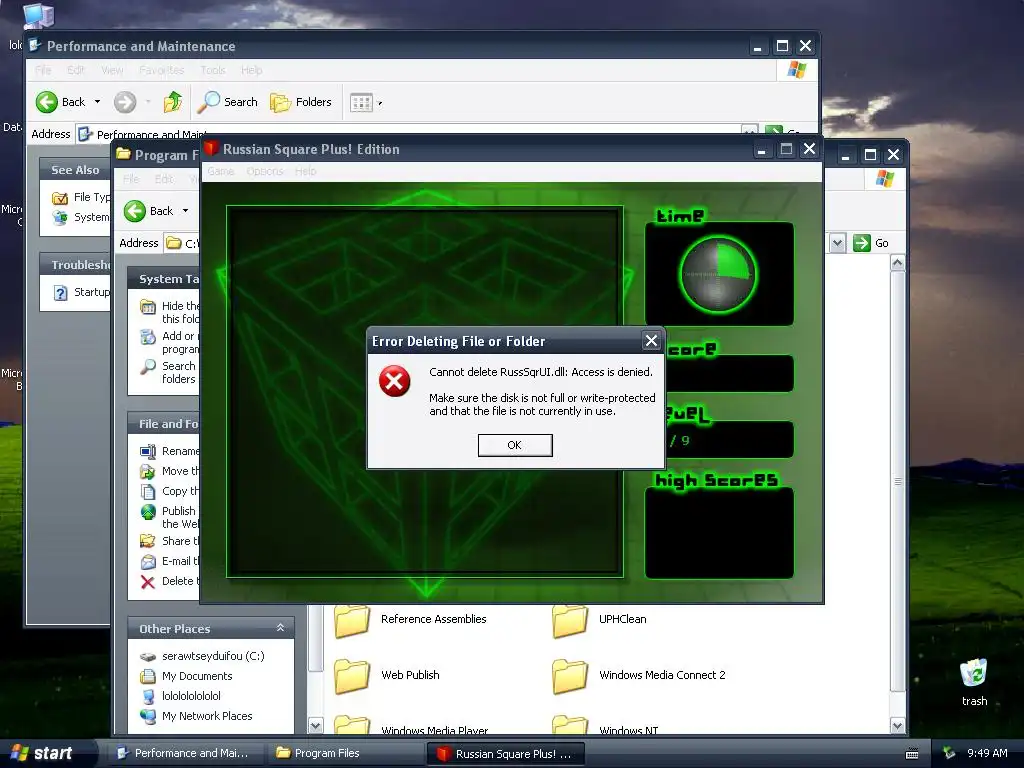Screen dimensions: 1024x768
Task: Click the time dial in Russian Square
Action: coord(718,274)
